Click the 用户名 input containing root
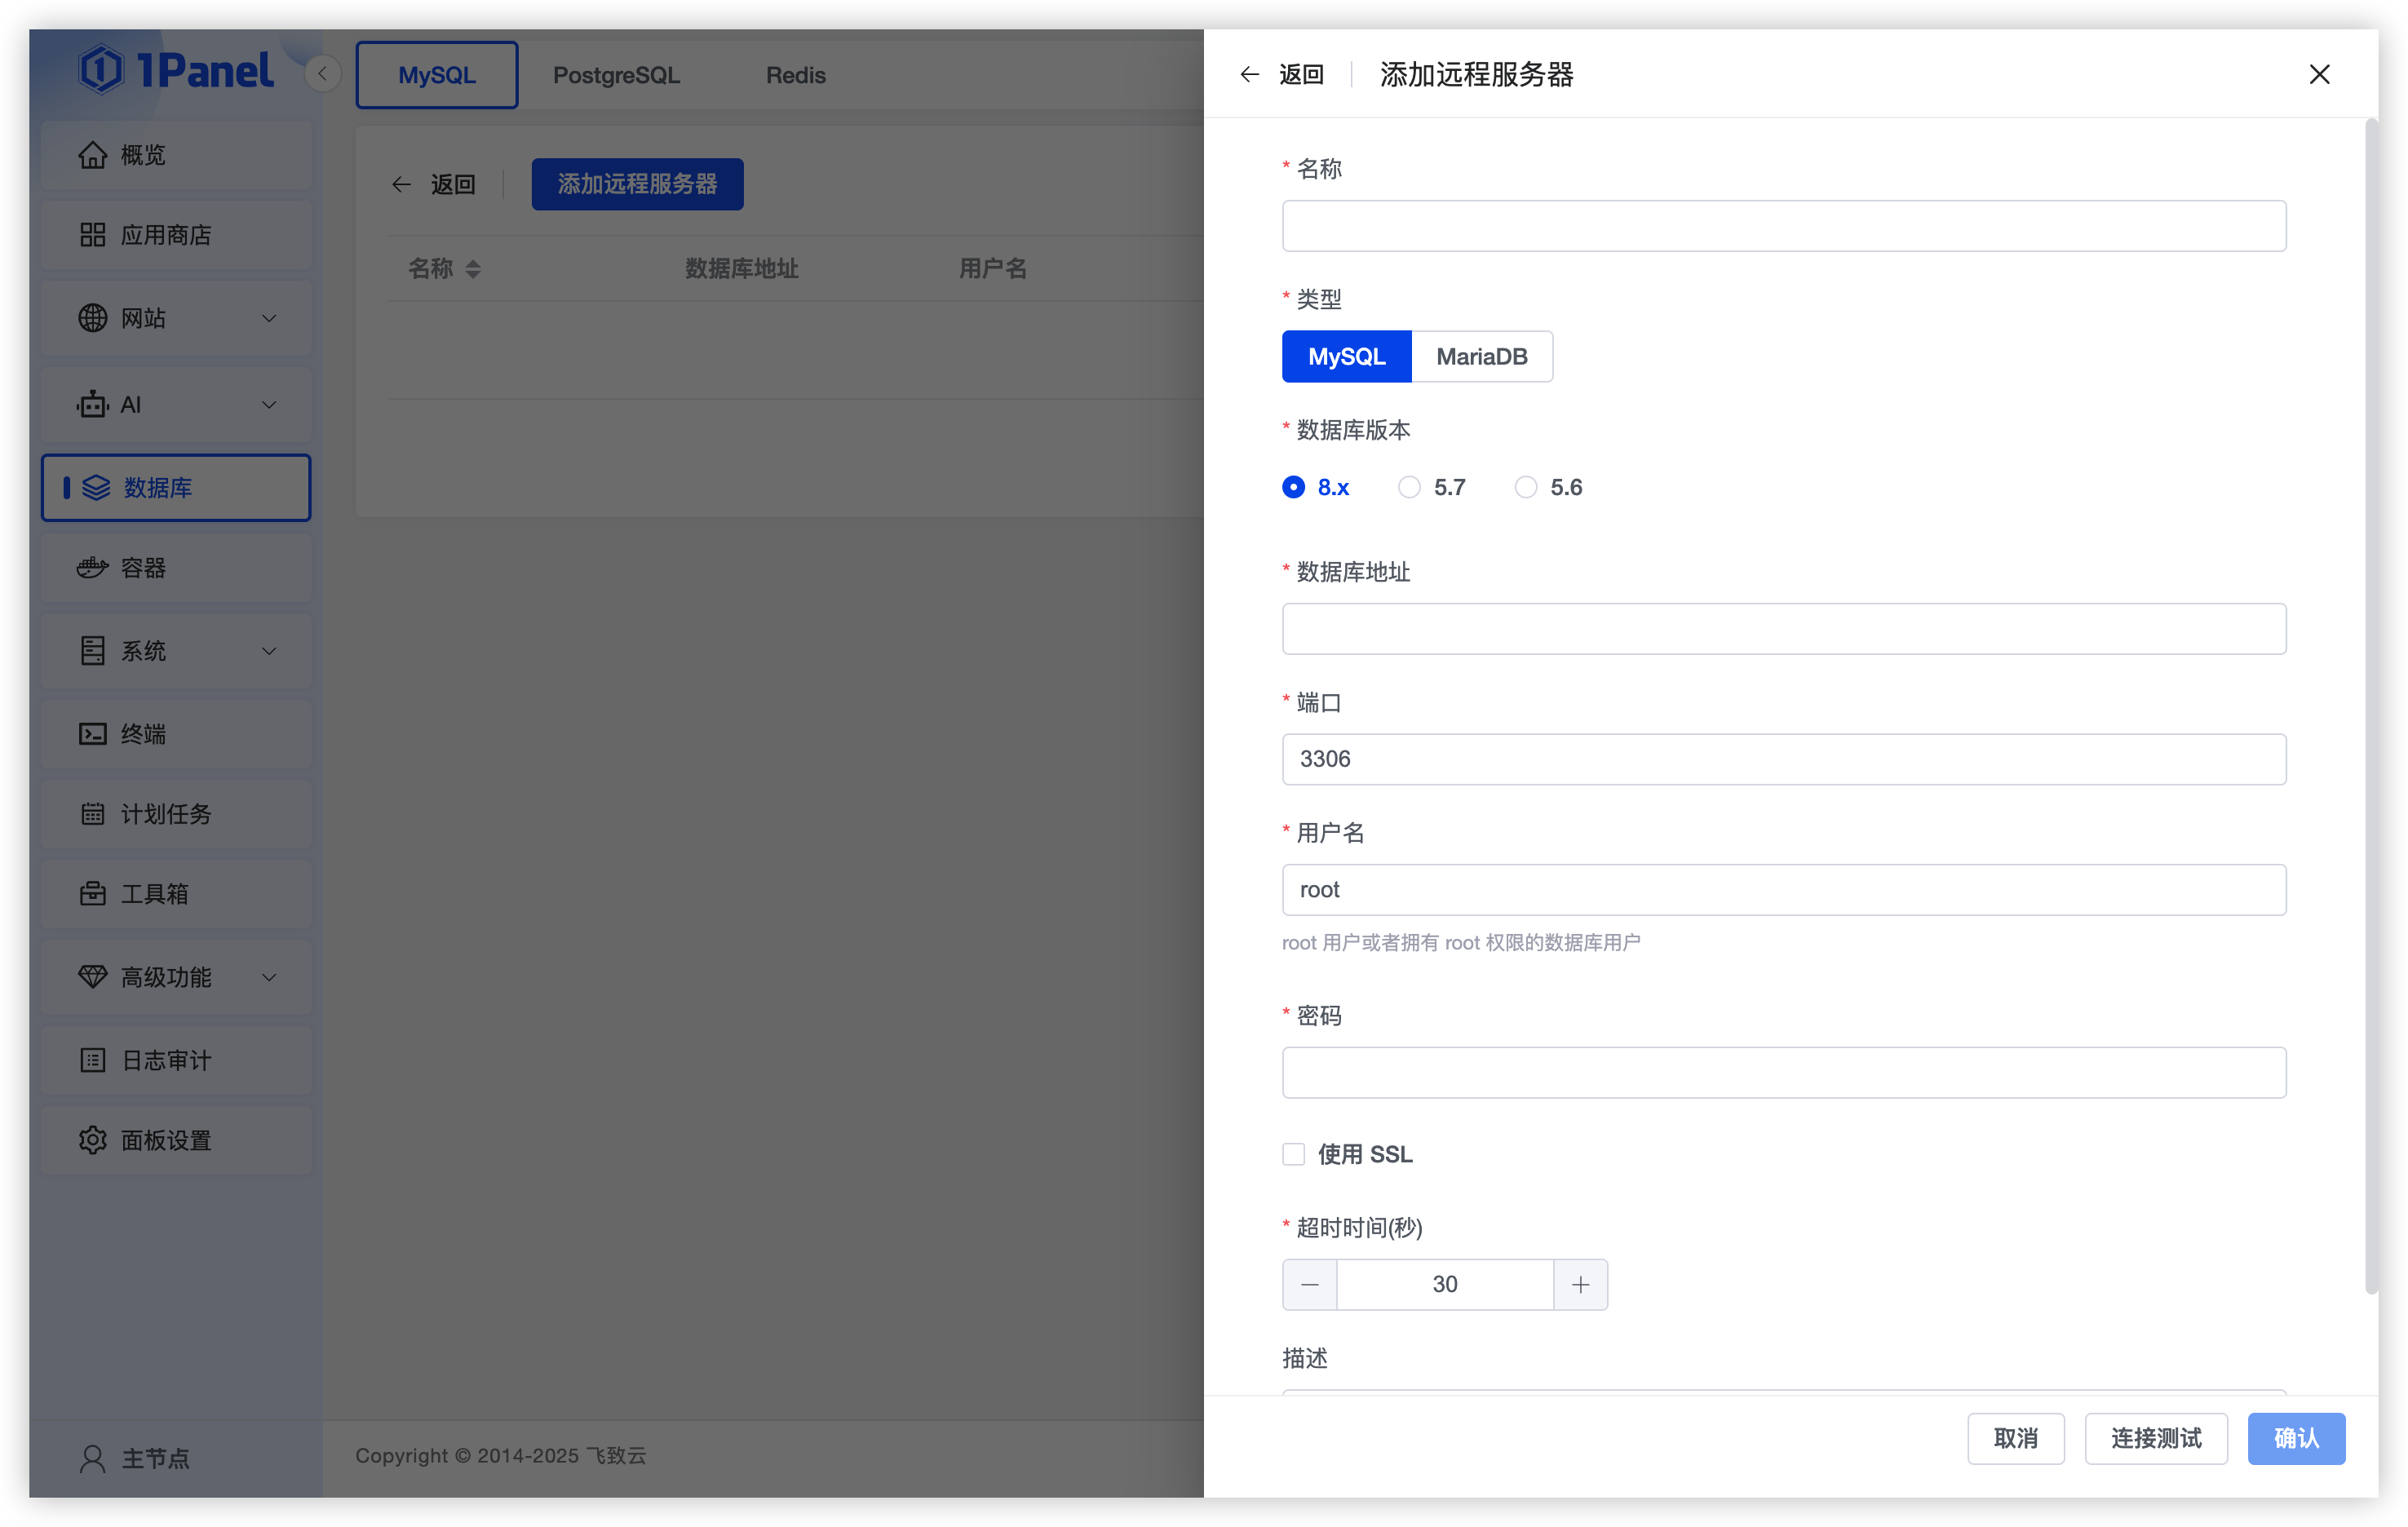The image size is (2408, 1527). pyautogui.click(x=1783, y=889)
